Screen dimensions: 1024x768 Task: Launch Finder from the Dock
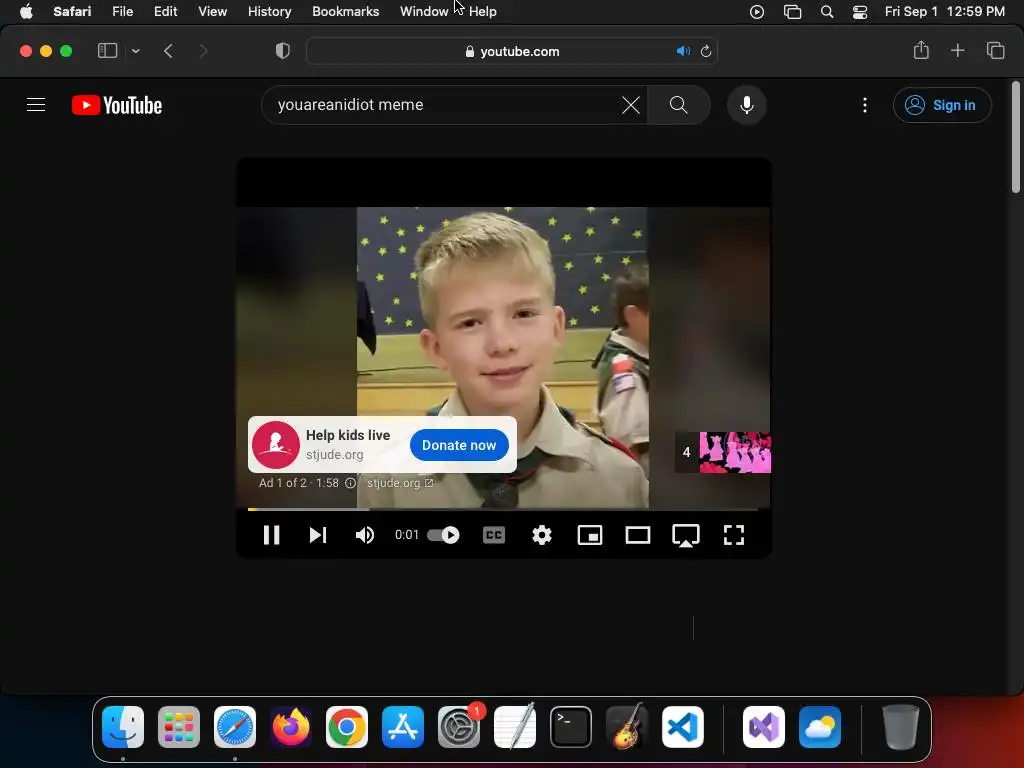123,727
